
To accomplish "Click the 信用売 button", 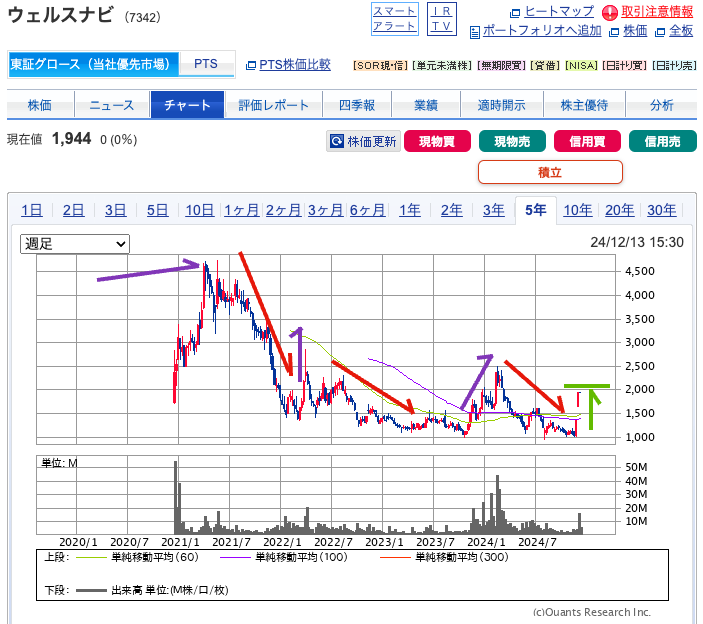I will tap(663, 141).
